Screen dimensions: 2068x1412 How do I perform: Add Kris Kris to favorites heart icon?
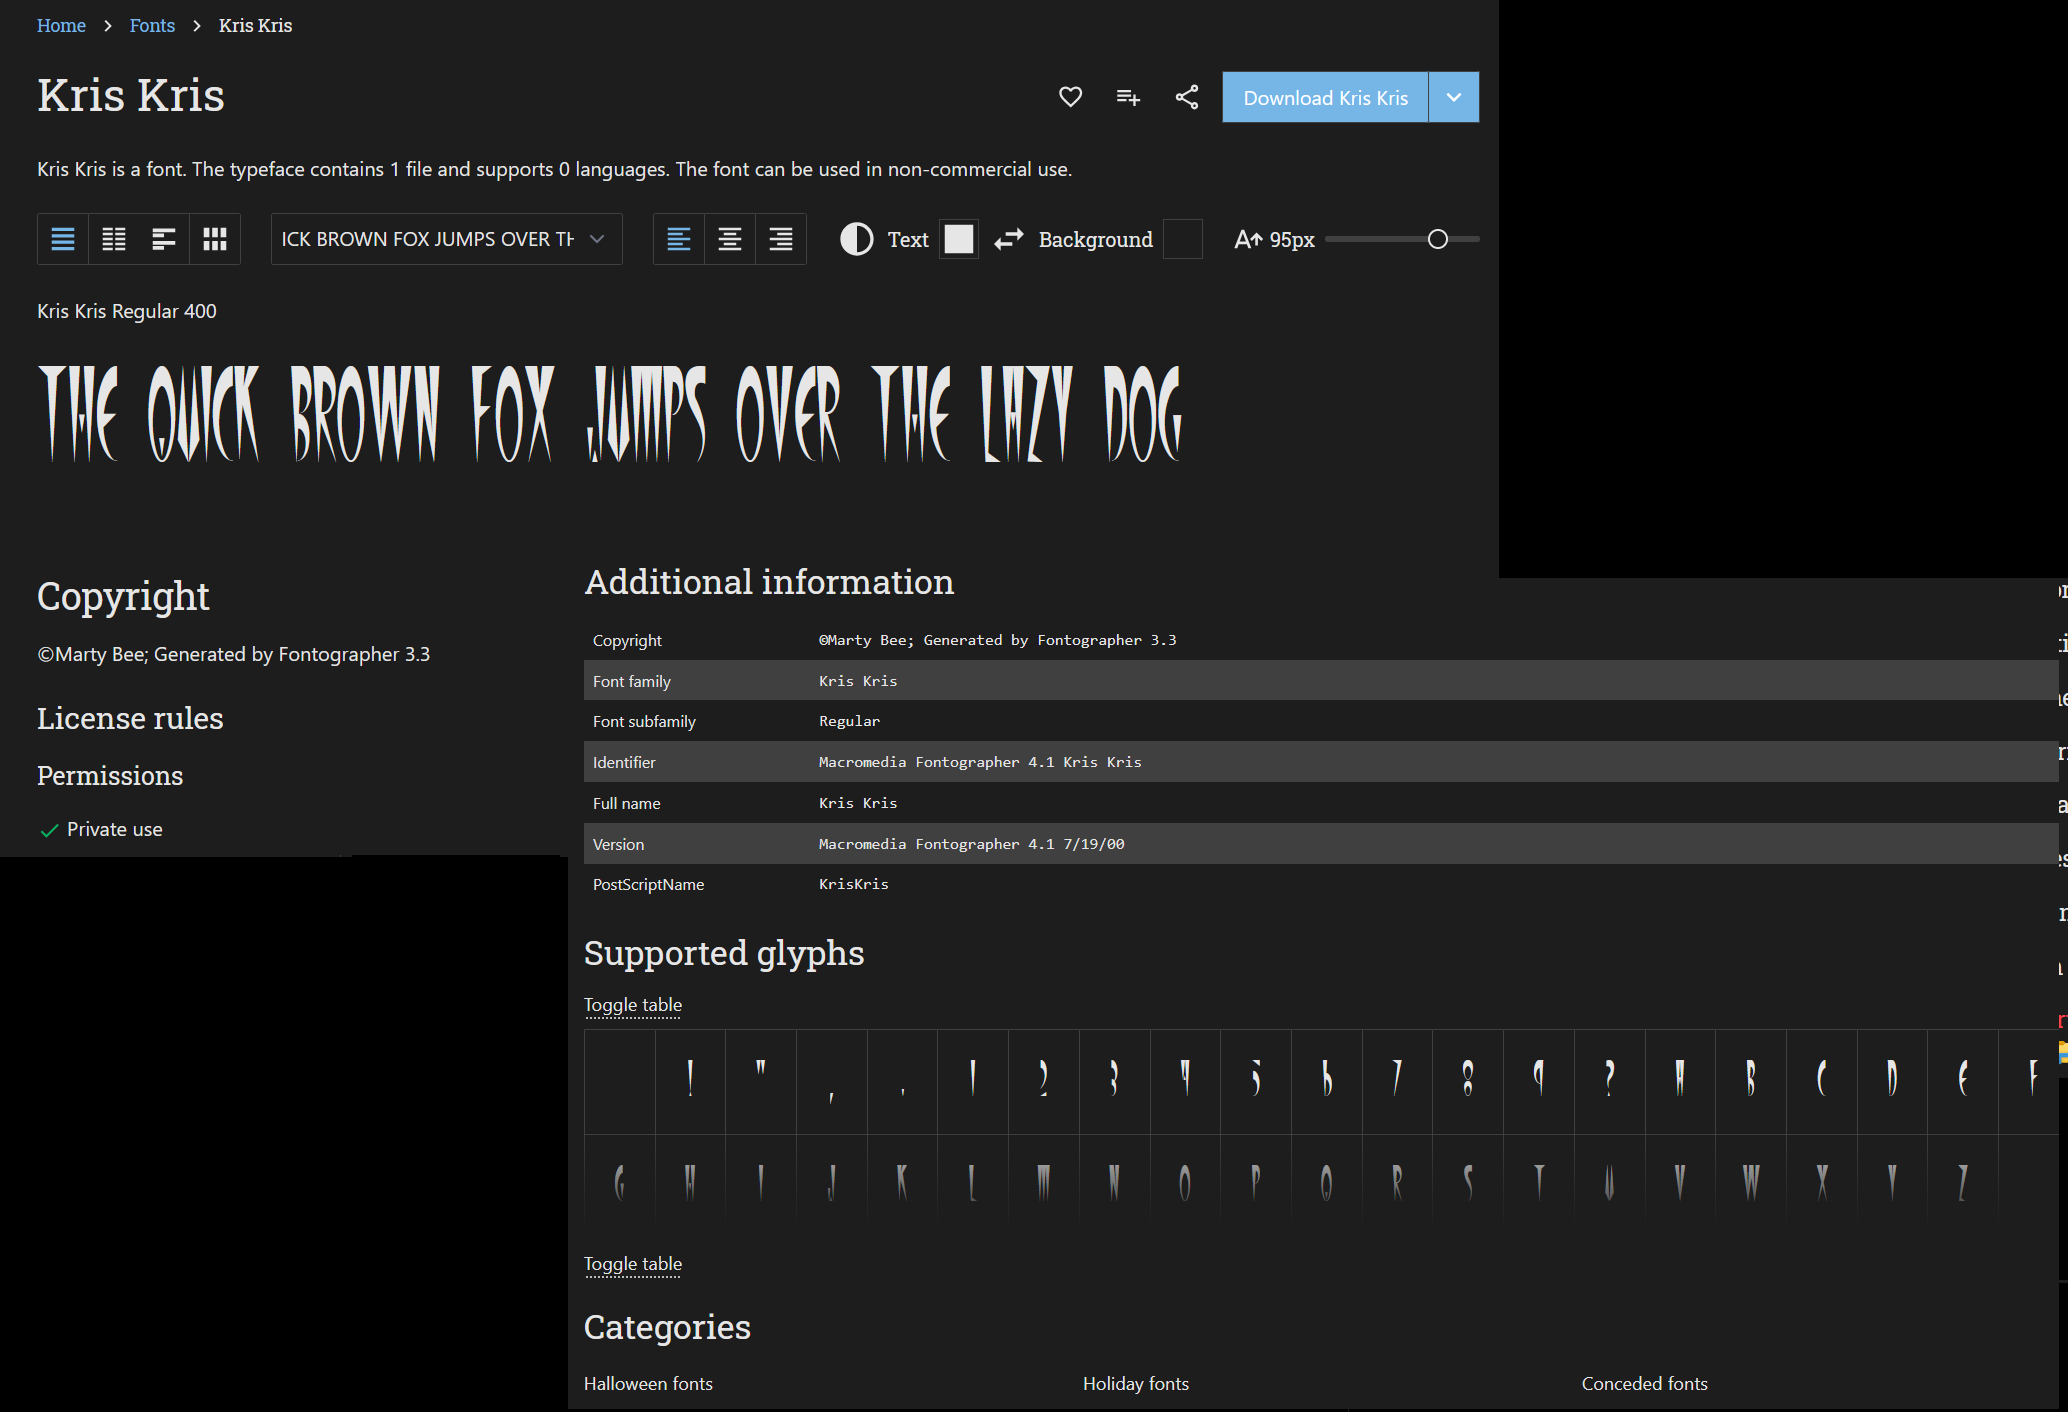(1070, 97)
